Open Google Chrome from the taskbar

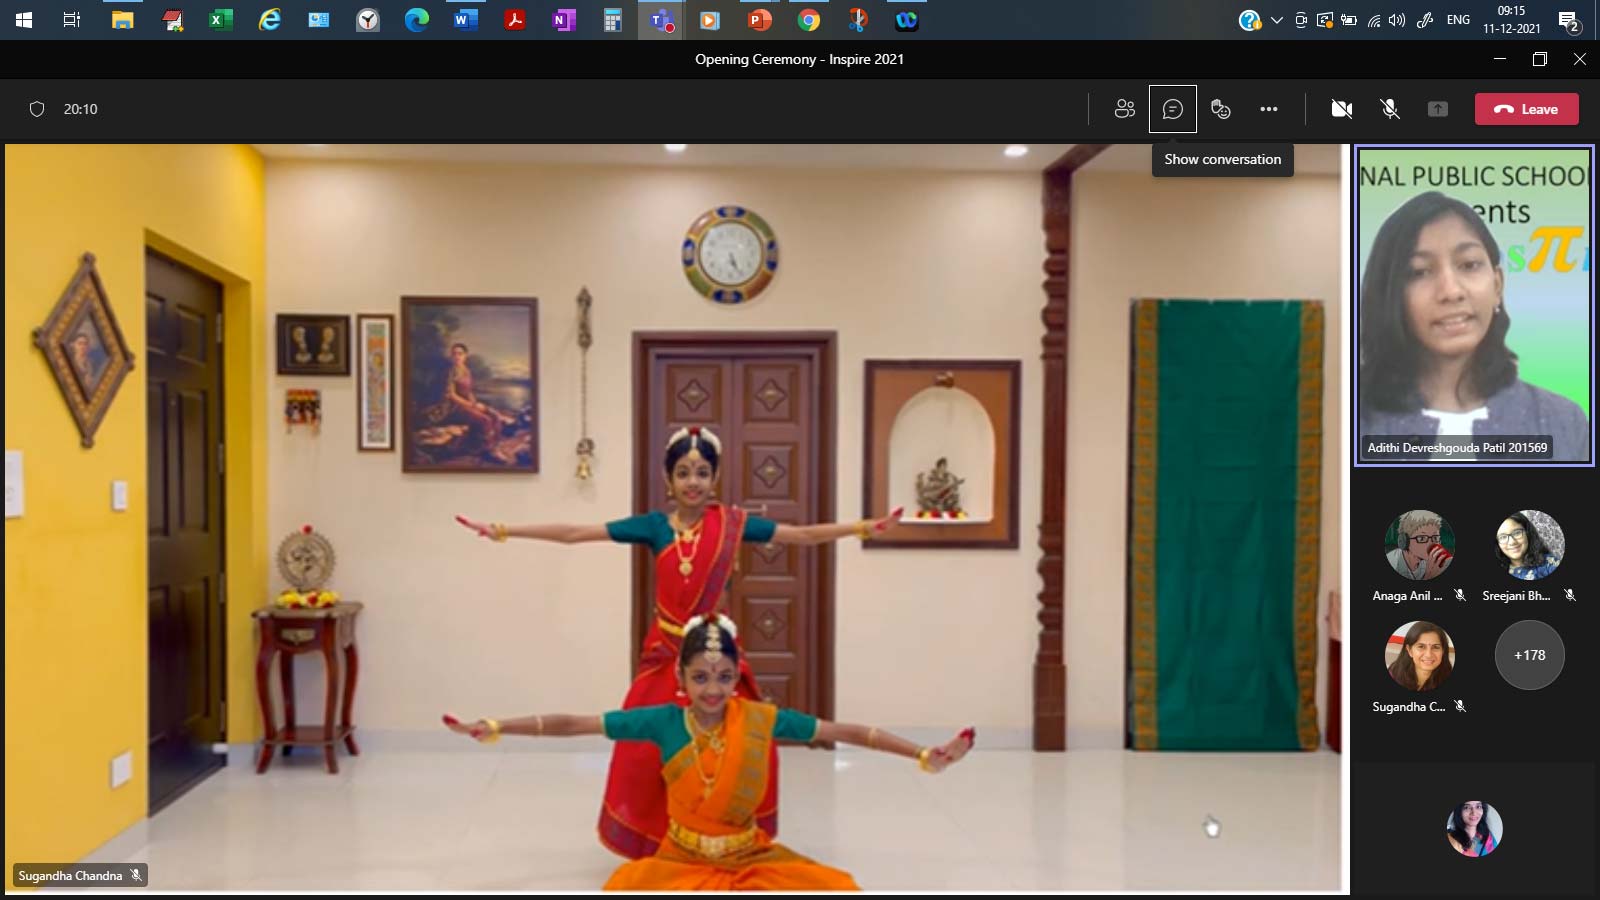[x=809, y=20]
